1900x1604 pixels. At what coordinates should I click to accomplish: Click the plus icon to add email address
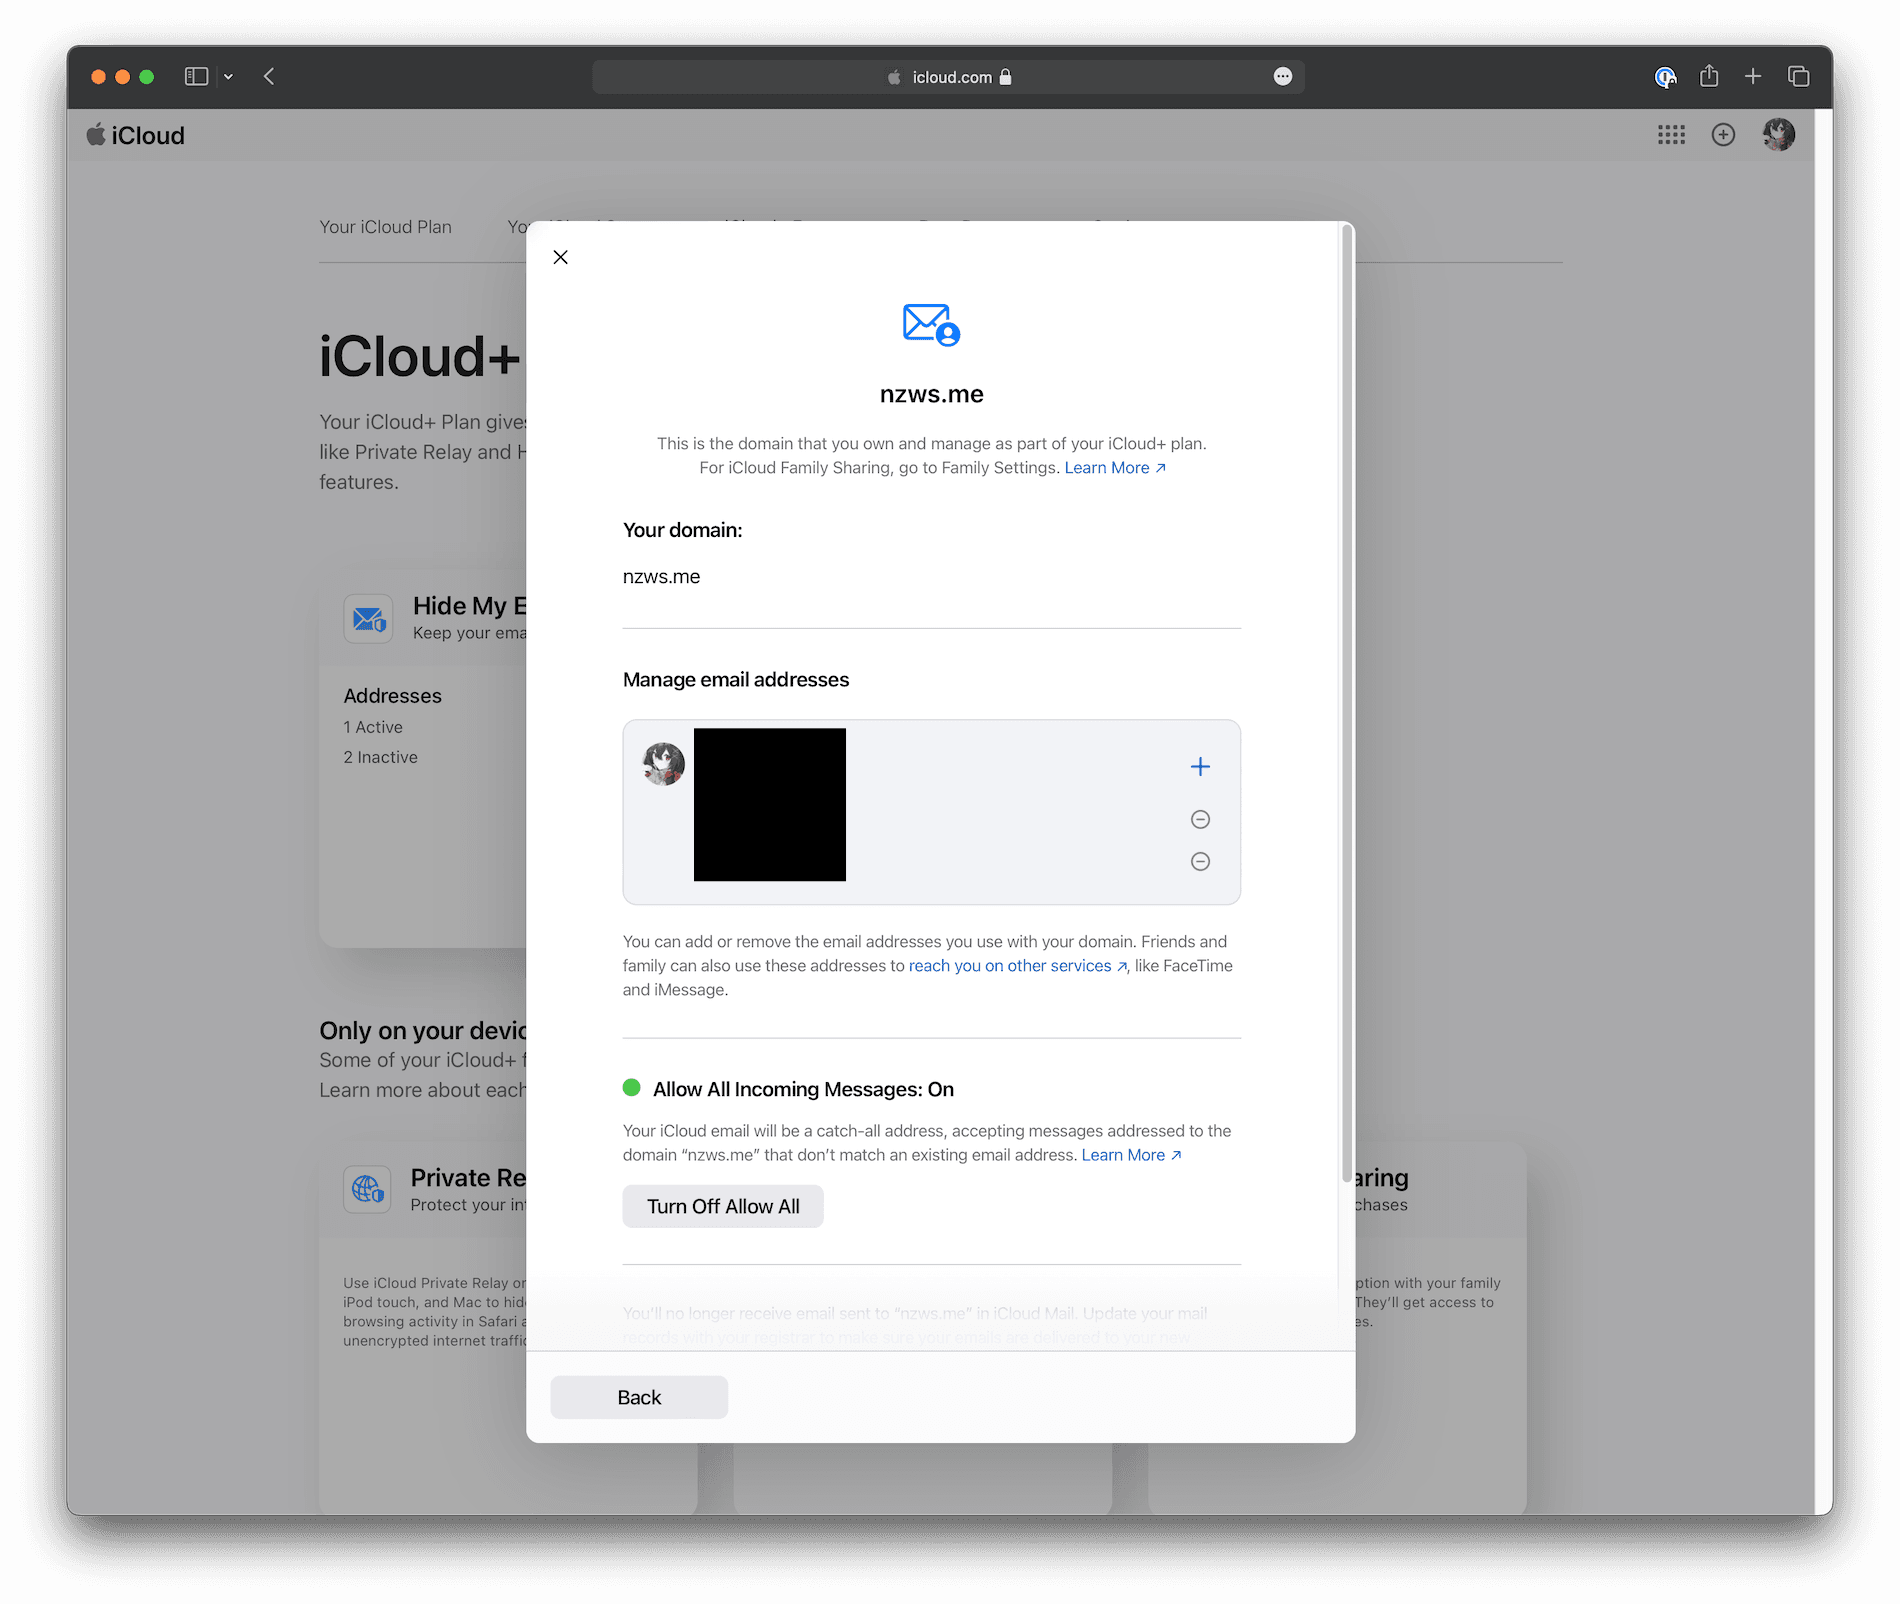[1200, 767]
